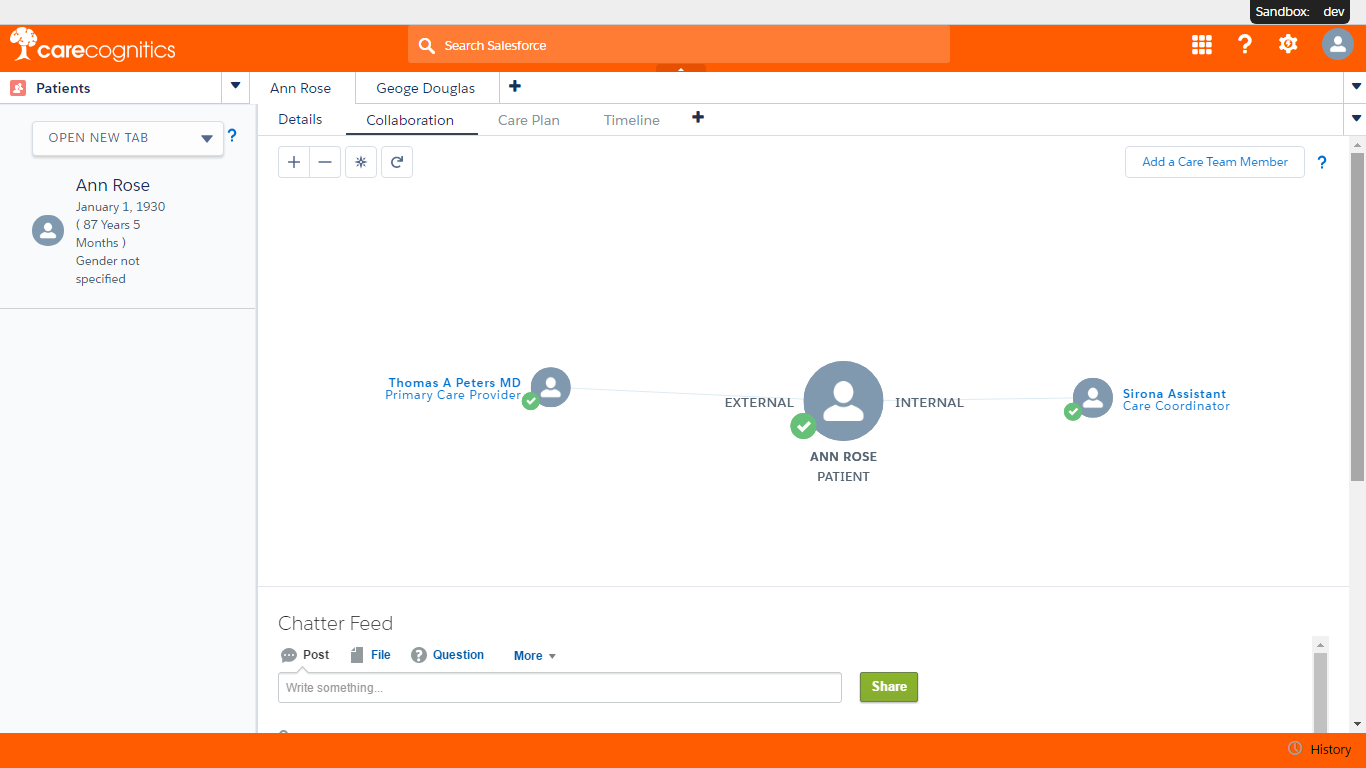Open the App Launcher grid icon
Image resolution: width=1366 pixels, height=768 pixels.
point(1202,44)
